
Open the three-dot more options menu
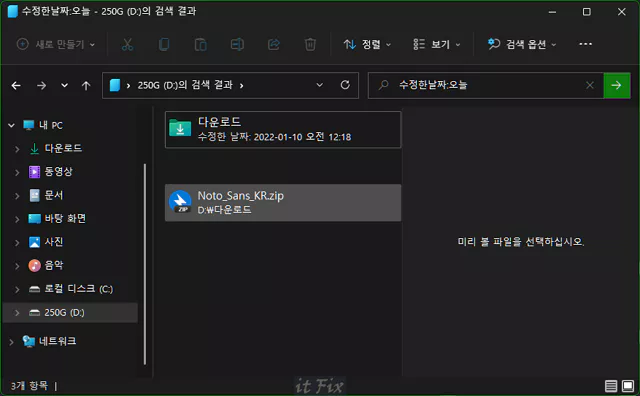[586, 44]
